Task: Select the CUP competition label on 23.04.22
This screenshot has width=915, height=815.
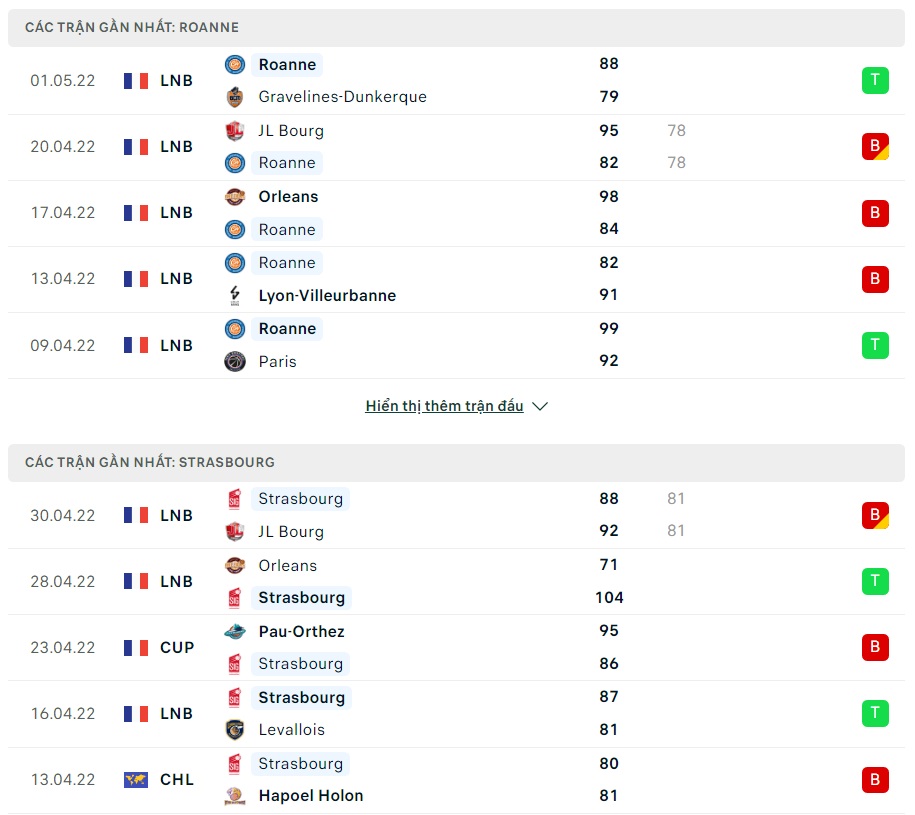Action: tap(177, 647)
